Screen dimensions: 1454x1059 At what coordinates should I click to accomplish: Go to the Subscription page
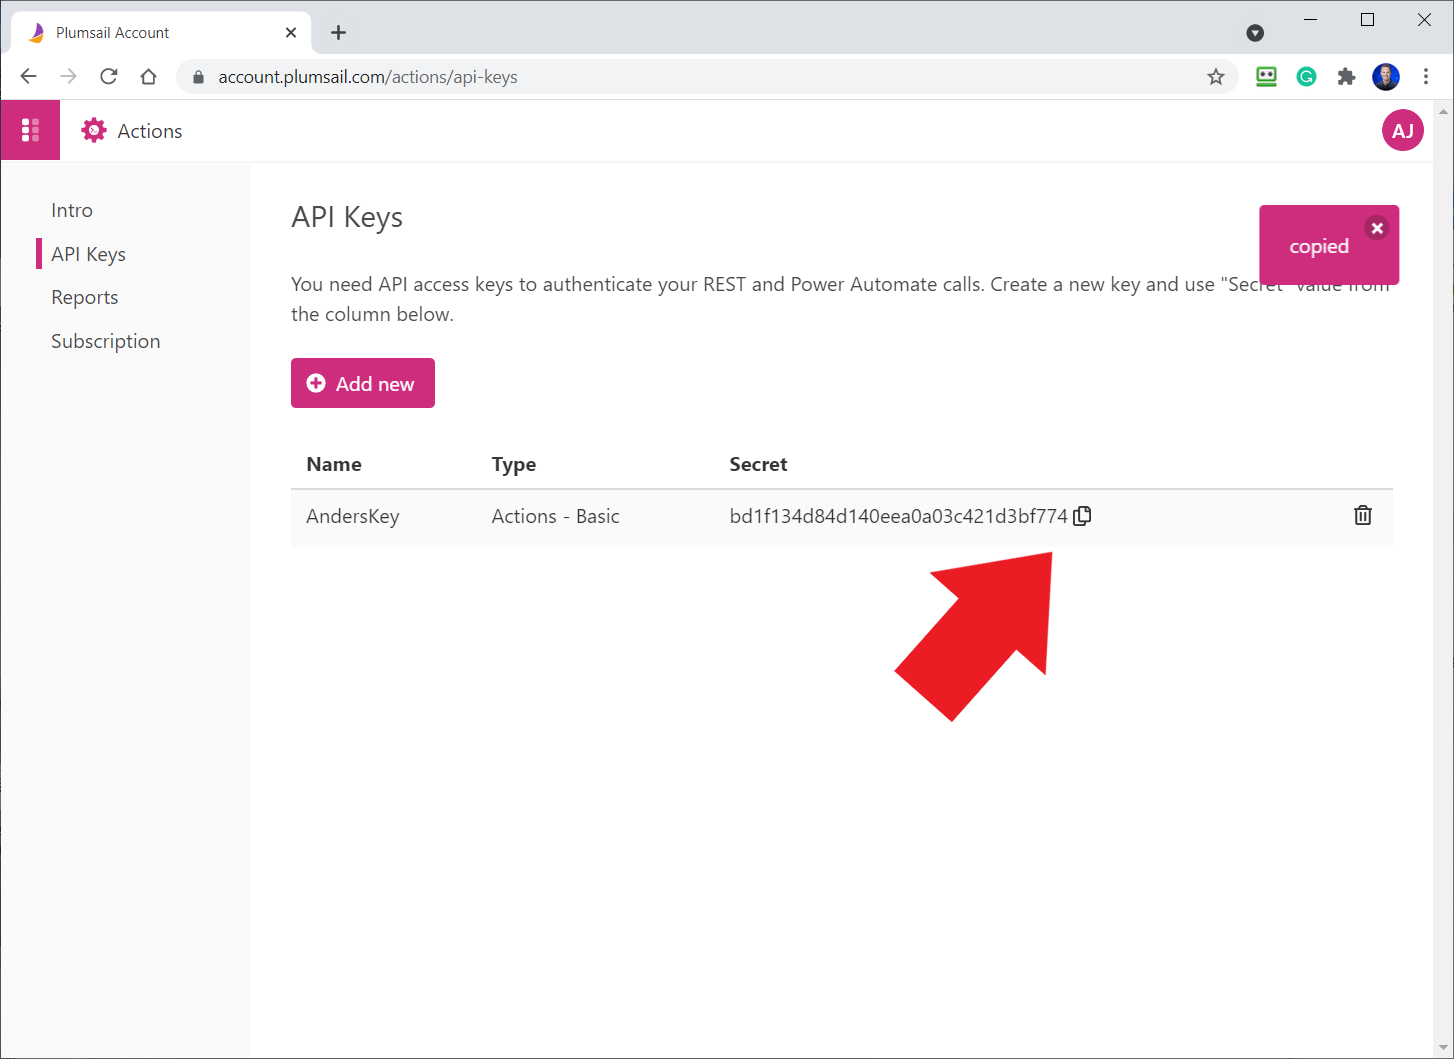[105, 341]
